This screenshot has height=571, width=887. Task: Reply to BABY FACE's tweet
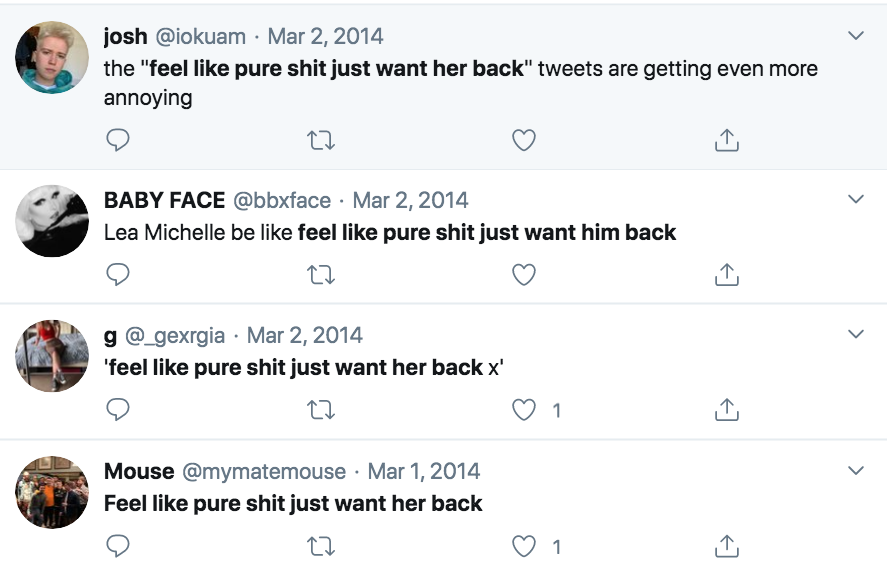coord(118,274)
